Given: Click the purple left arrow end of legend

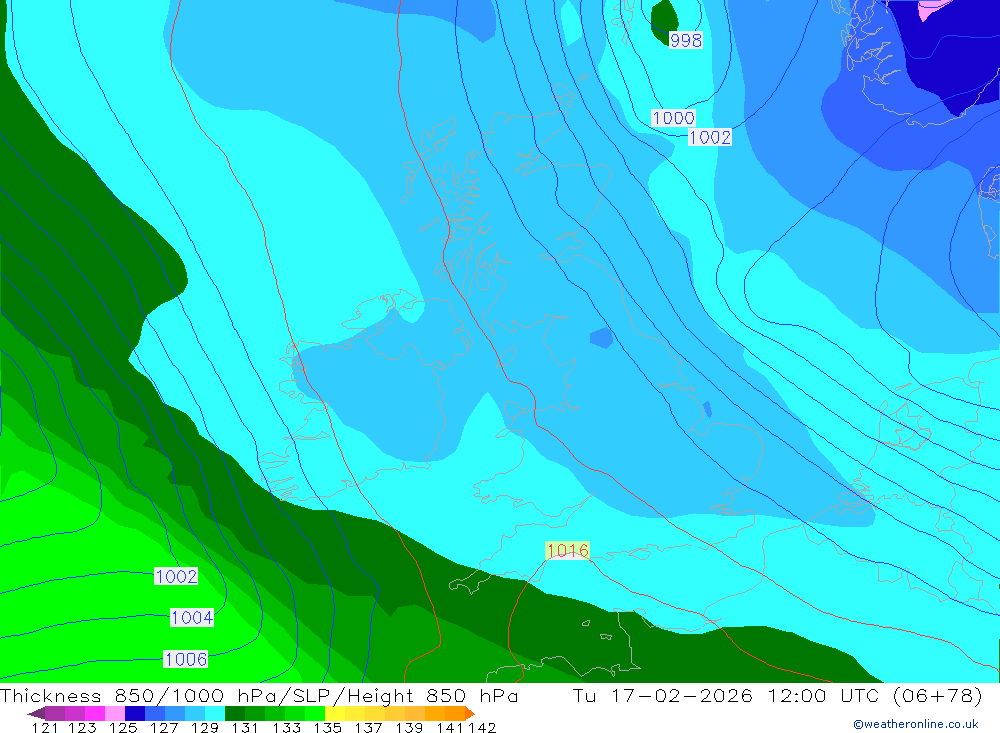Looking at the screenshot, I should 36,713.
